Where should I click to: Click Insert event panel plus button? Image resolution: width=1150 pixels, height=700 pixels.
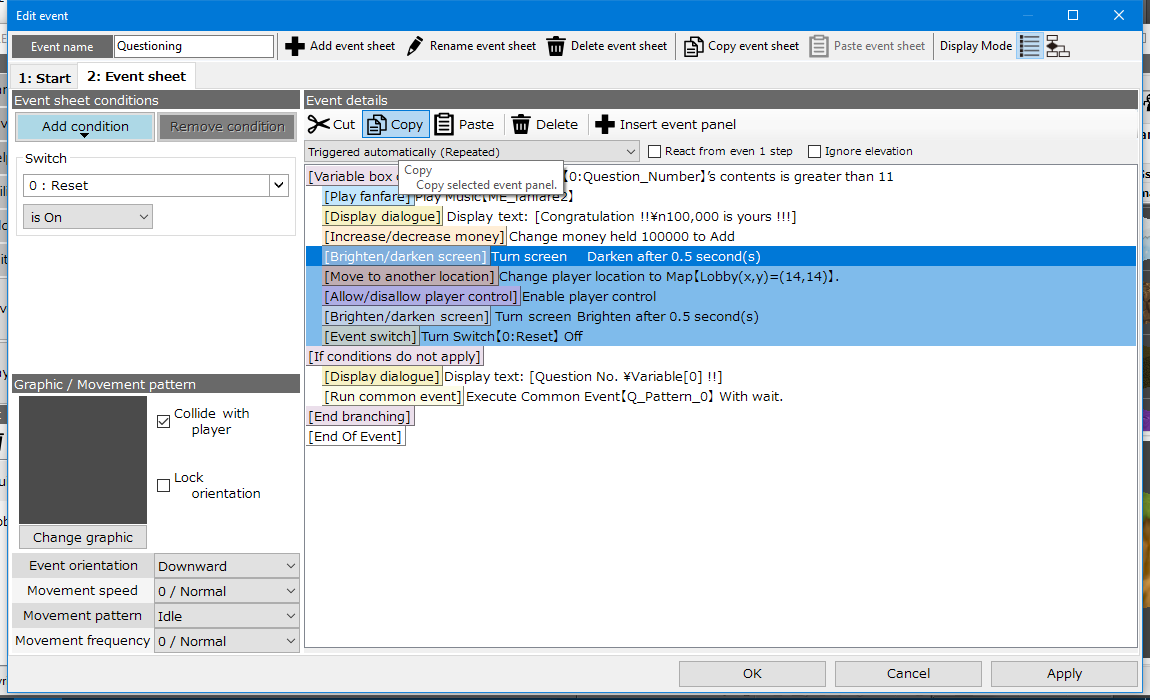[665, 125]
